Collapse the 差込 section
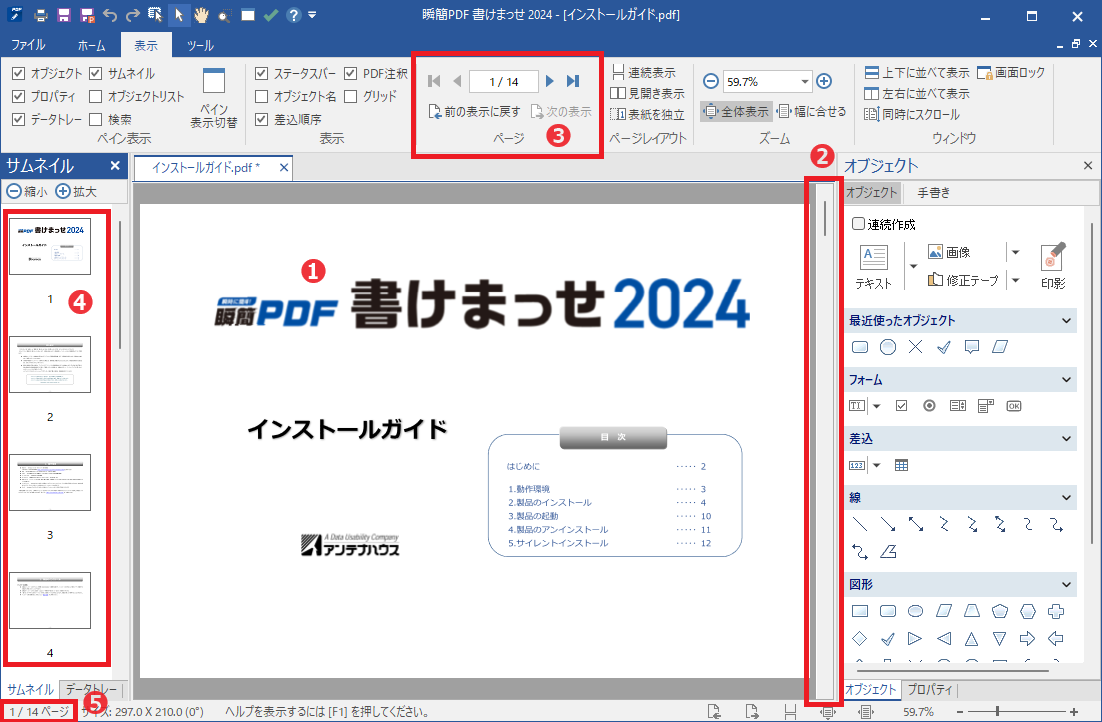Viewport: 1102px width, 722px height. click(x=1066, y=439)
